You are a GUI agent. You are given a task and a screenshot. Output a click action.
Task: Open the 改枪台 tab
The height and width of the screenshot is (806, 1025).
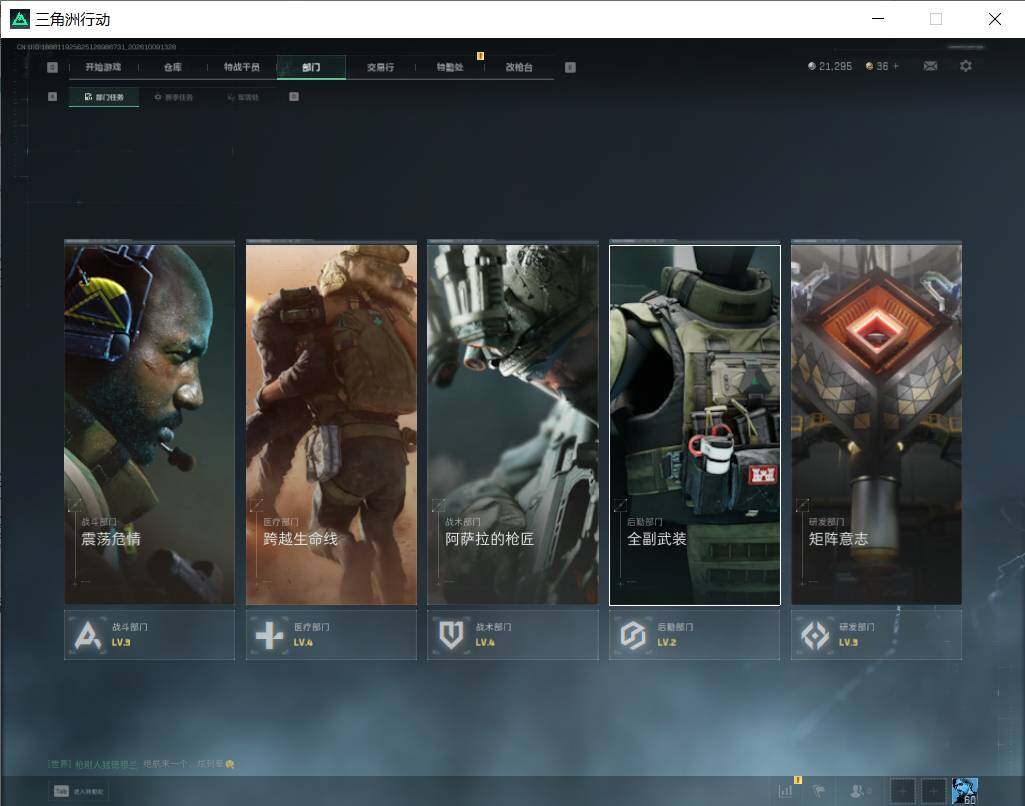(519, 67)
